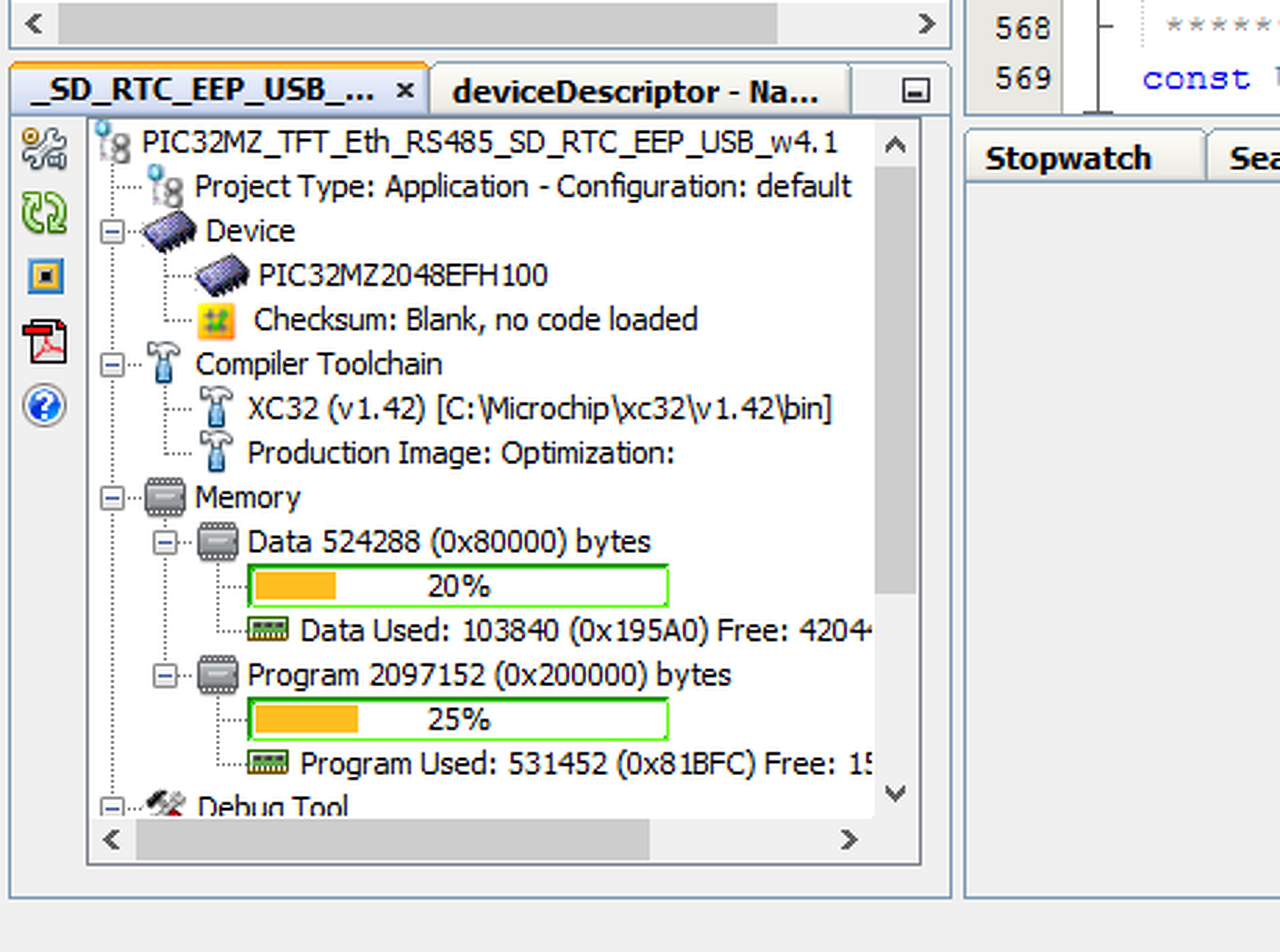Select Production Image: Optimization row
This screenshot has height=952, width=1280.
point(461,452)
